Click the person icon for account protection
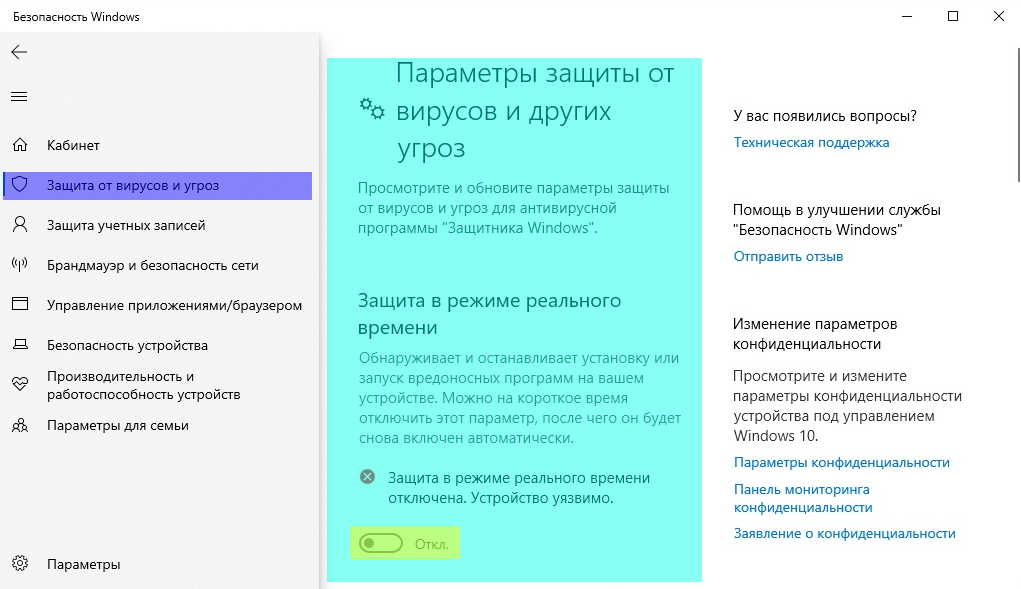The width and height of the screenshot is (1021, 589). (19, 225)
